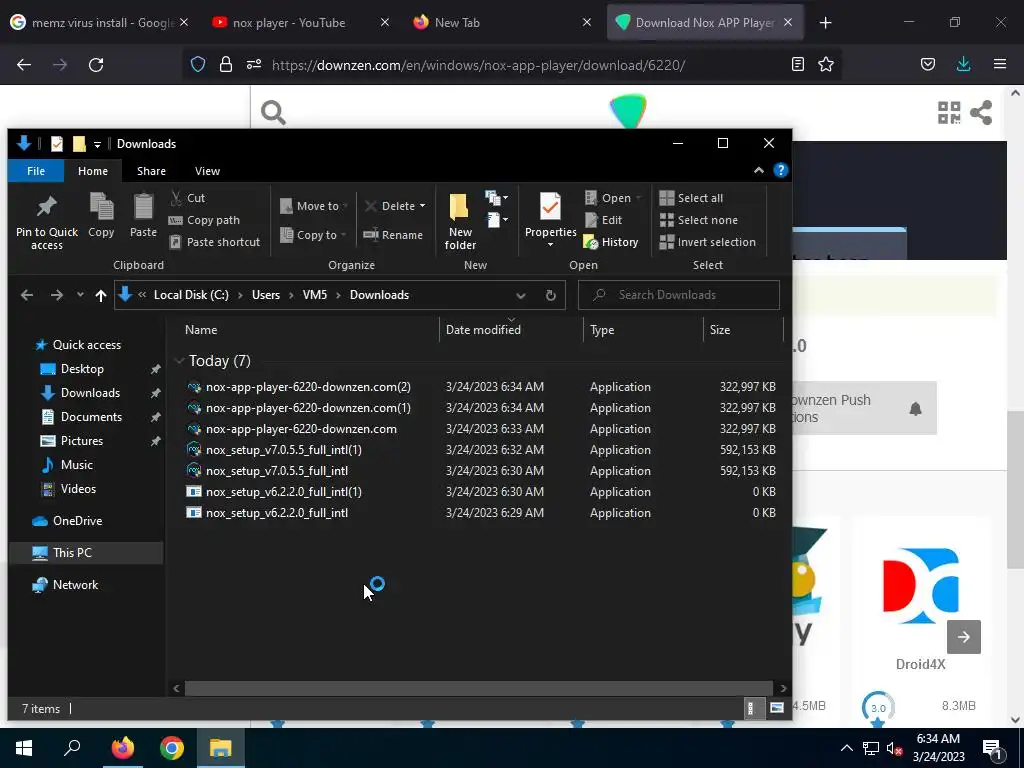Open the Easy access dropdown in ribbon

pyautogui.click(x=496, y=220)
